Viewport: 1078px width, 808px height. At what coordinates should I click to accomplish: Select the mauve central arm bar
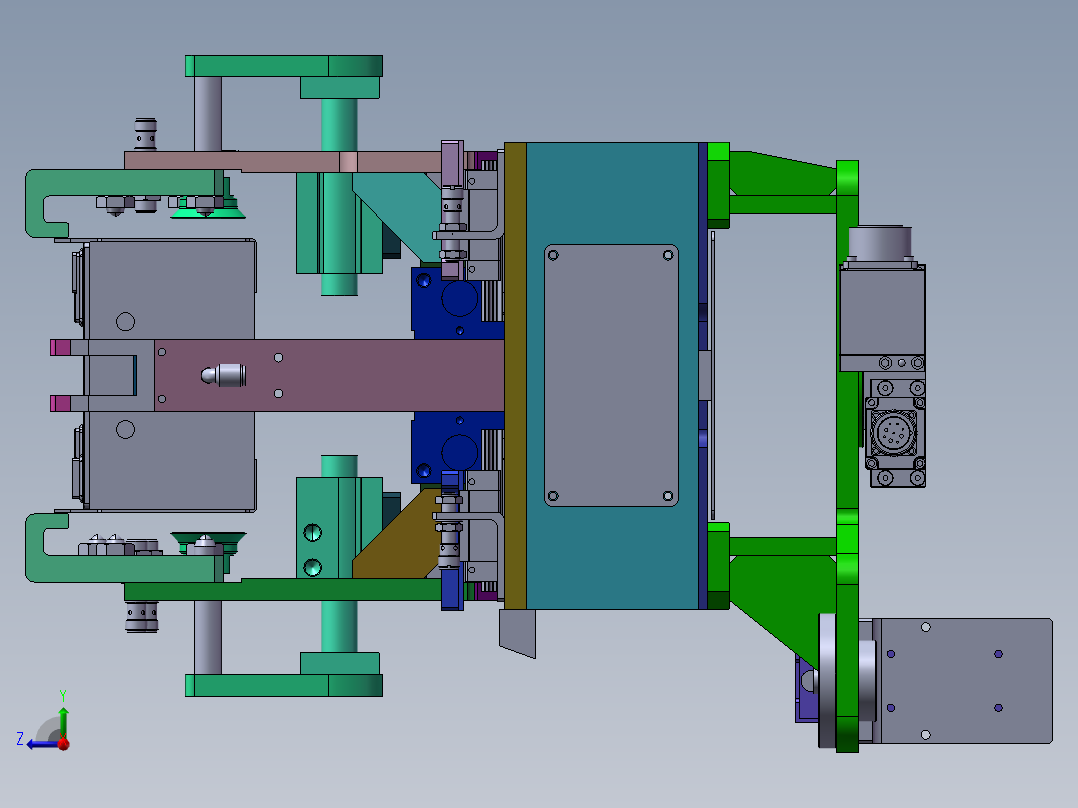pyautogui.click(x=329, y=375)
